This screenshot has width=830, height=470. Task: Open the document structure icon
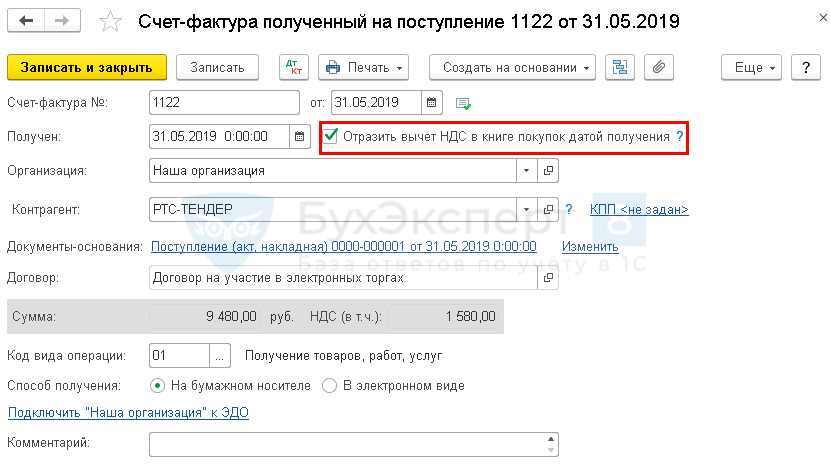[x=621, y=67]
